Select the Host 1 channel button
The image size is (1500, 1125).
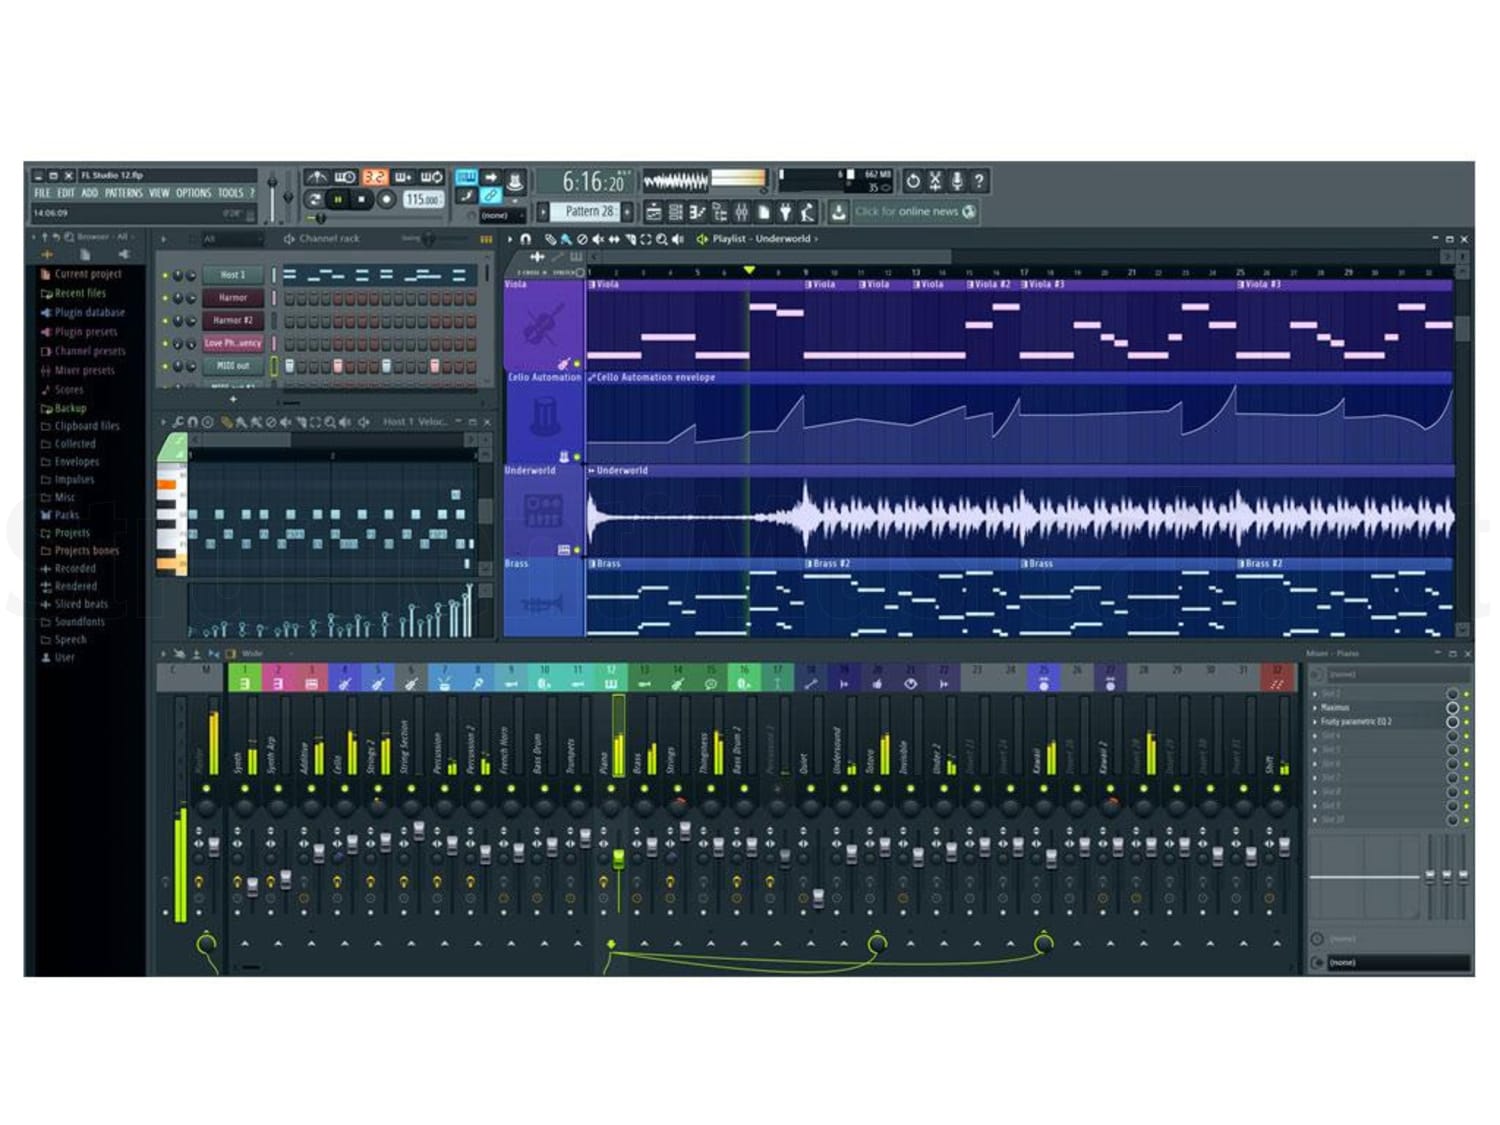(233, 275)
